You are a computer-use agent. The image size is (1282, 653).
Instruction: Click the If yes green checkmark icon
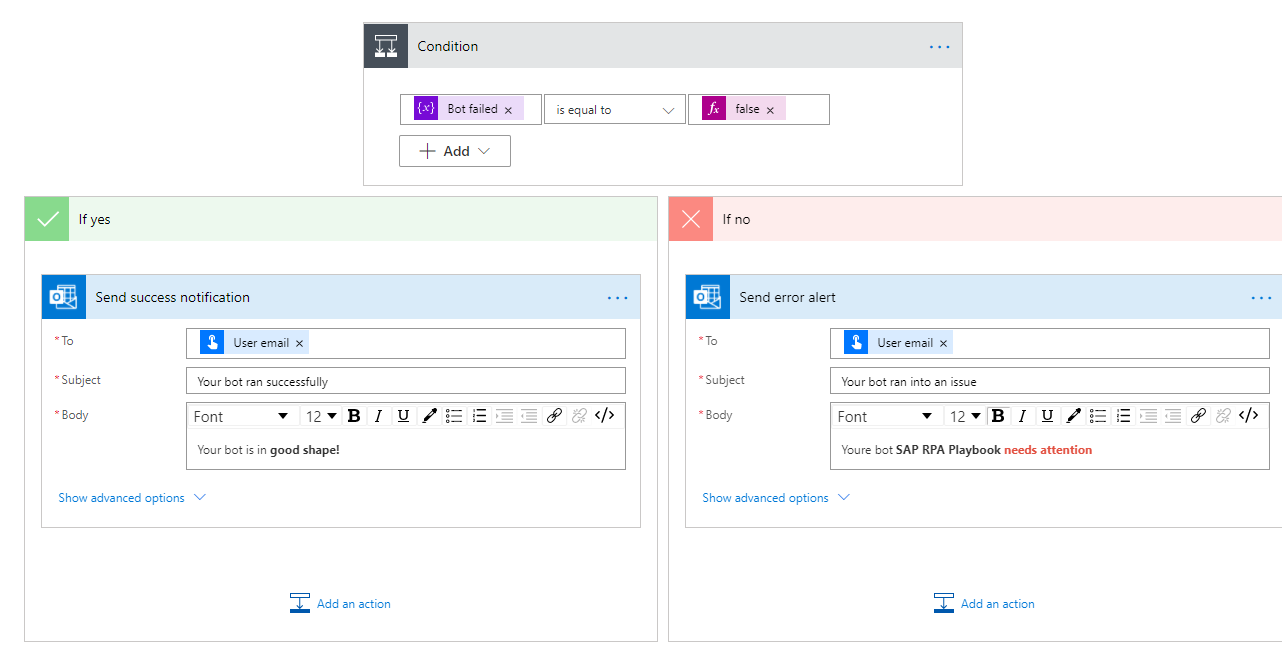tap(47, 219)
